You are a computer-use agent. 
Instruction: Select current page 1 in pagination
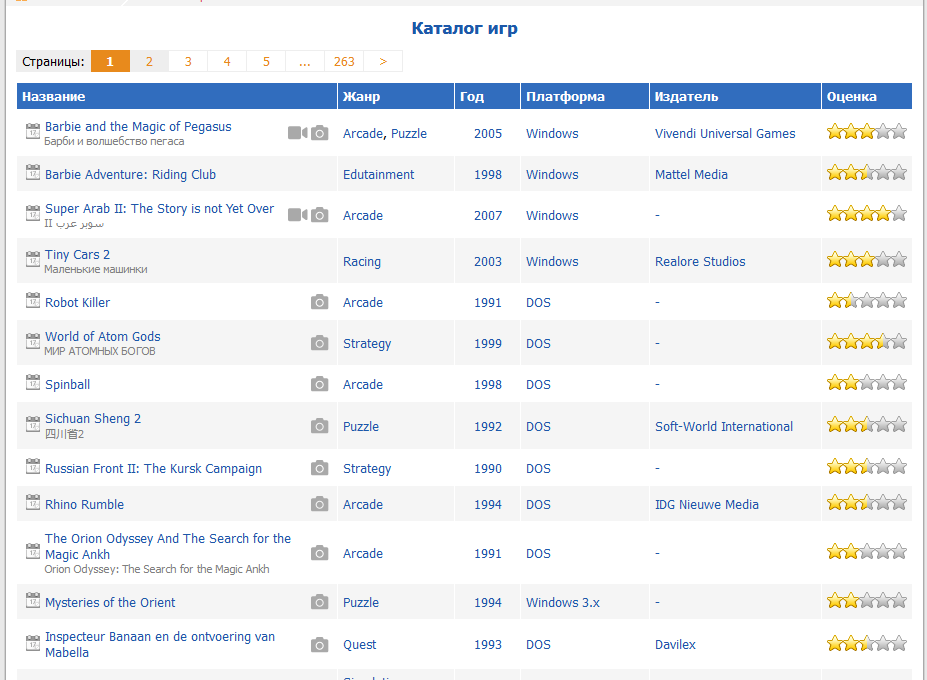(x=110, y=61)
